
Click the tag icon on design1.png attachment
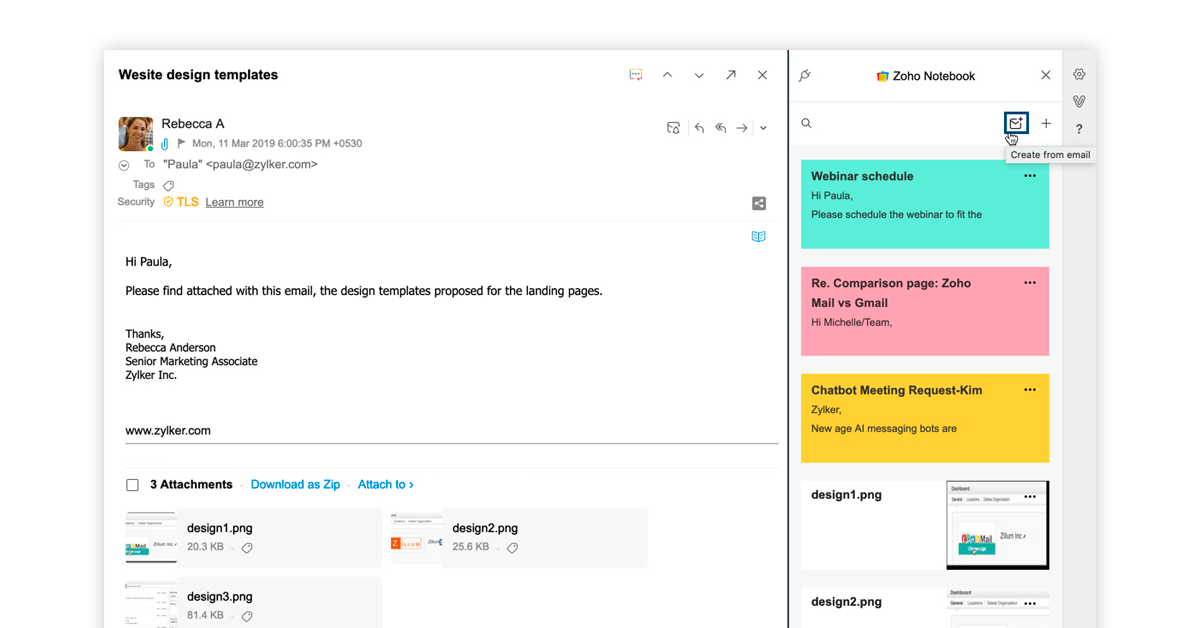[247, 548]
